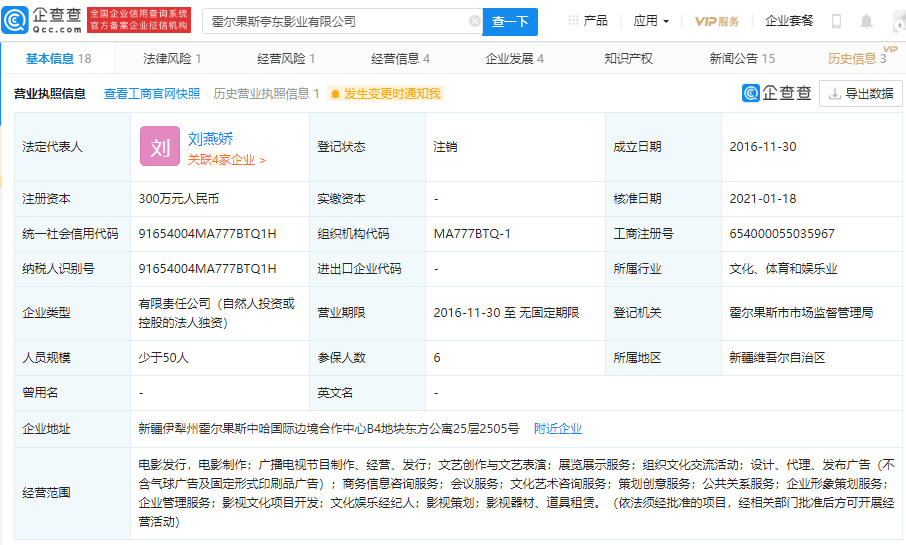Clear the search box with the X icon

[x=474, y=21]
